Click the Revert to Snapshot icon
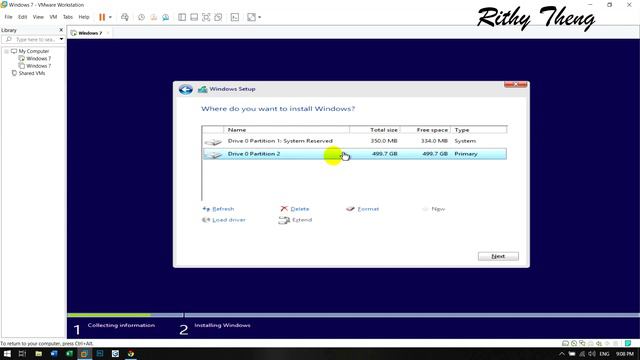This screenshot has width=640, height=360. (153, 17)
